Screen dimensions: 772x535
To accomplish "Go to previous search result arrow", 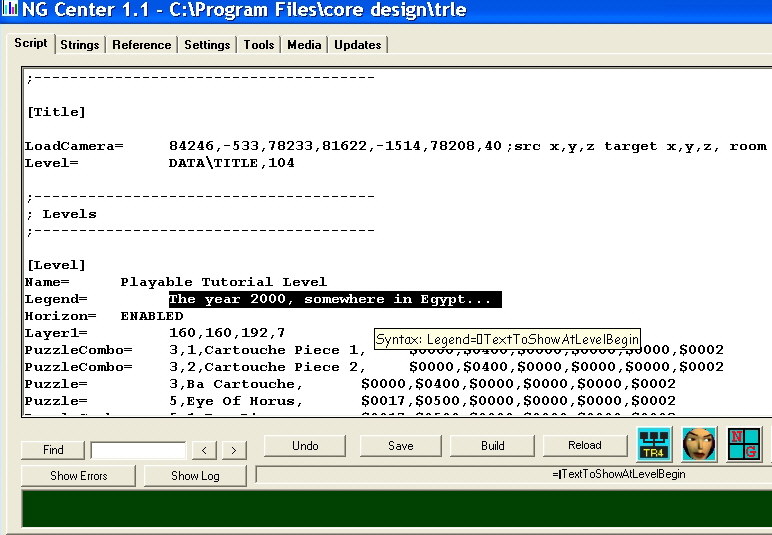I will point(203,450).
